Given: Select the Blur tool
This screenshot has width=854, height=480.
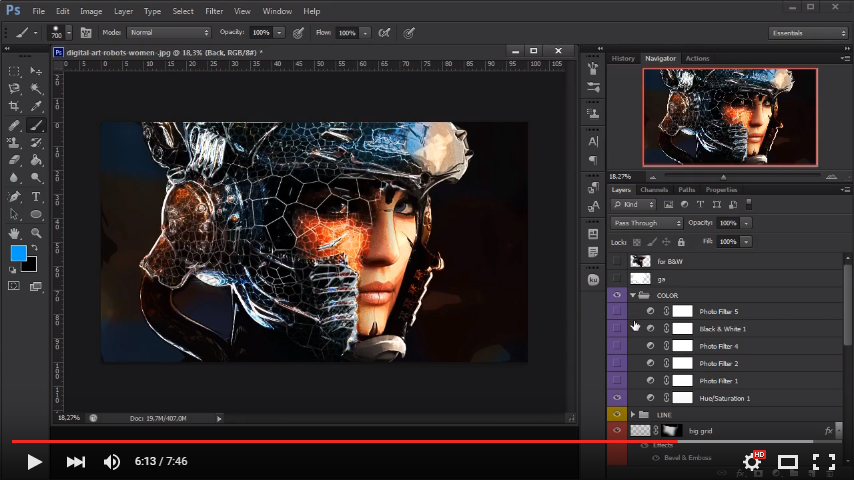Looking at the screenshot, I should tap(14, 178).
